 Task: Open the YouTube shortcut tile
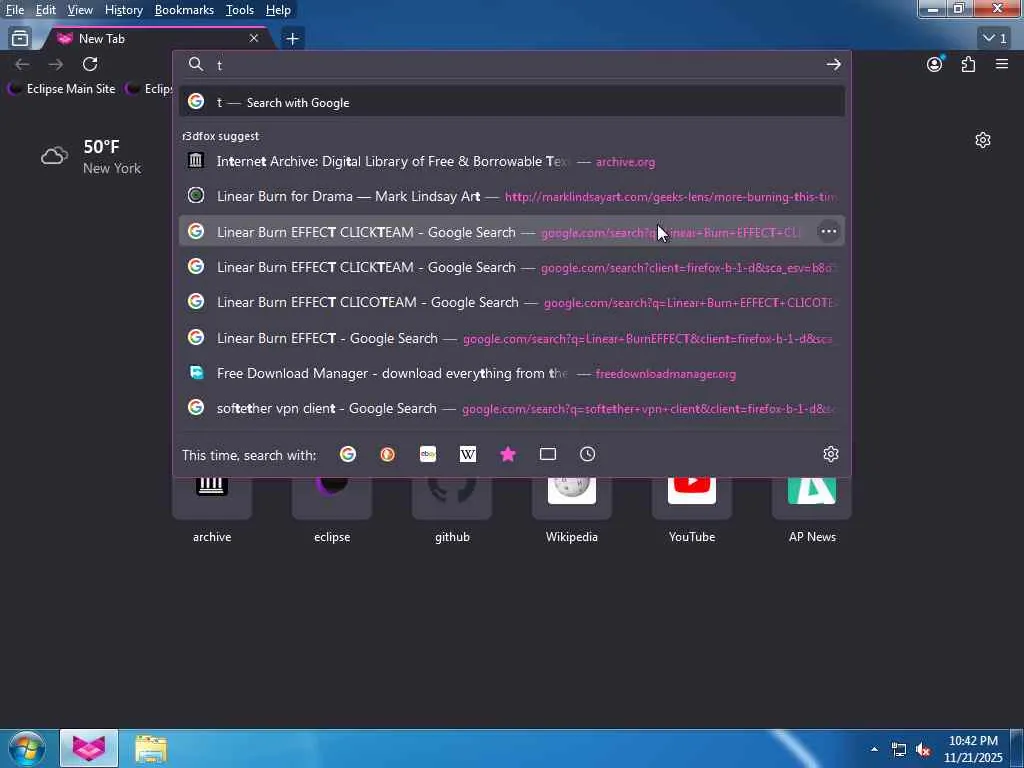tap(692, 498)
